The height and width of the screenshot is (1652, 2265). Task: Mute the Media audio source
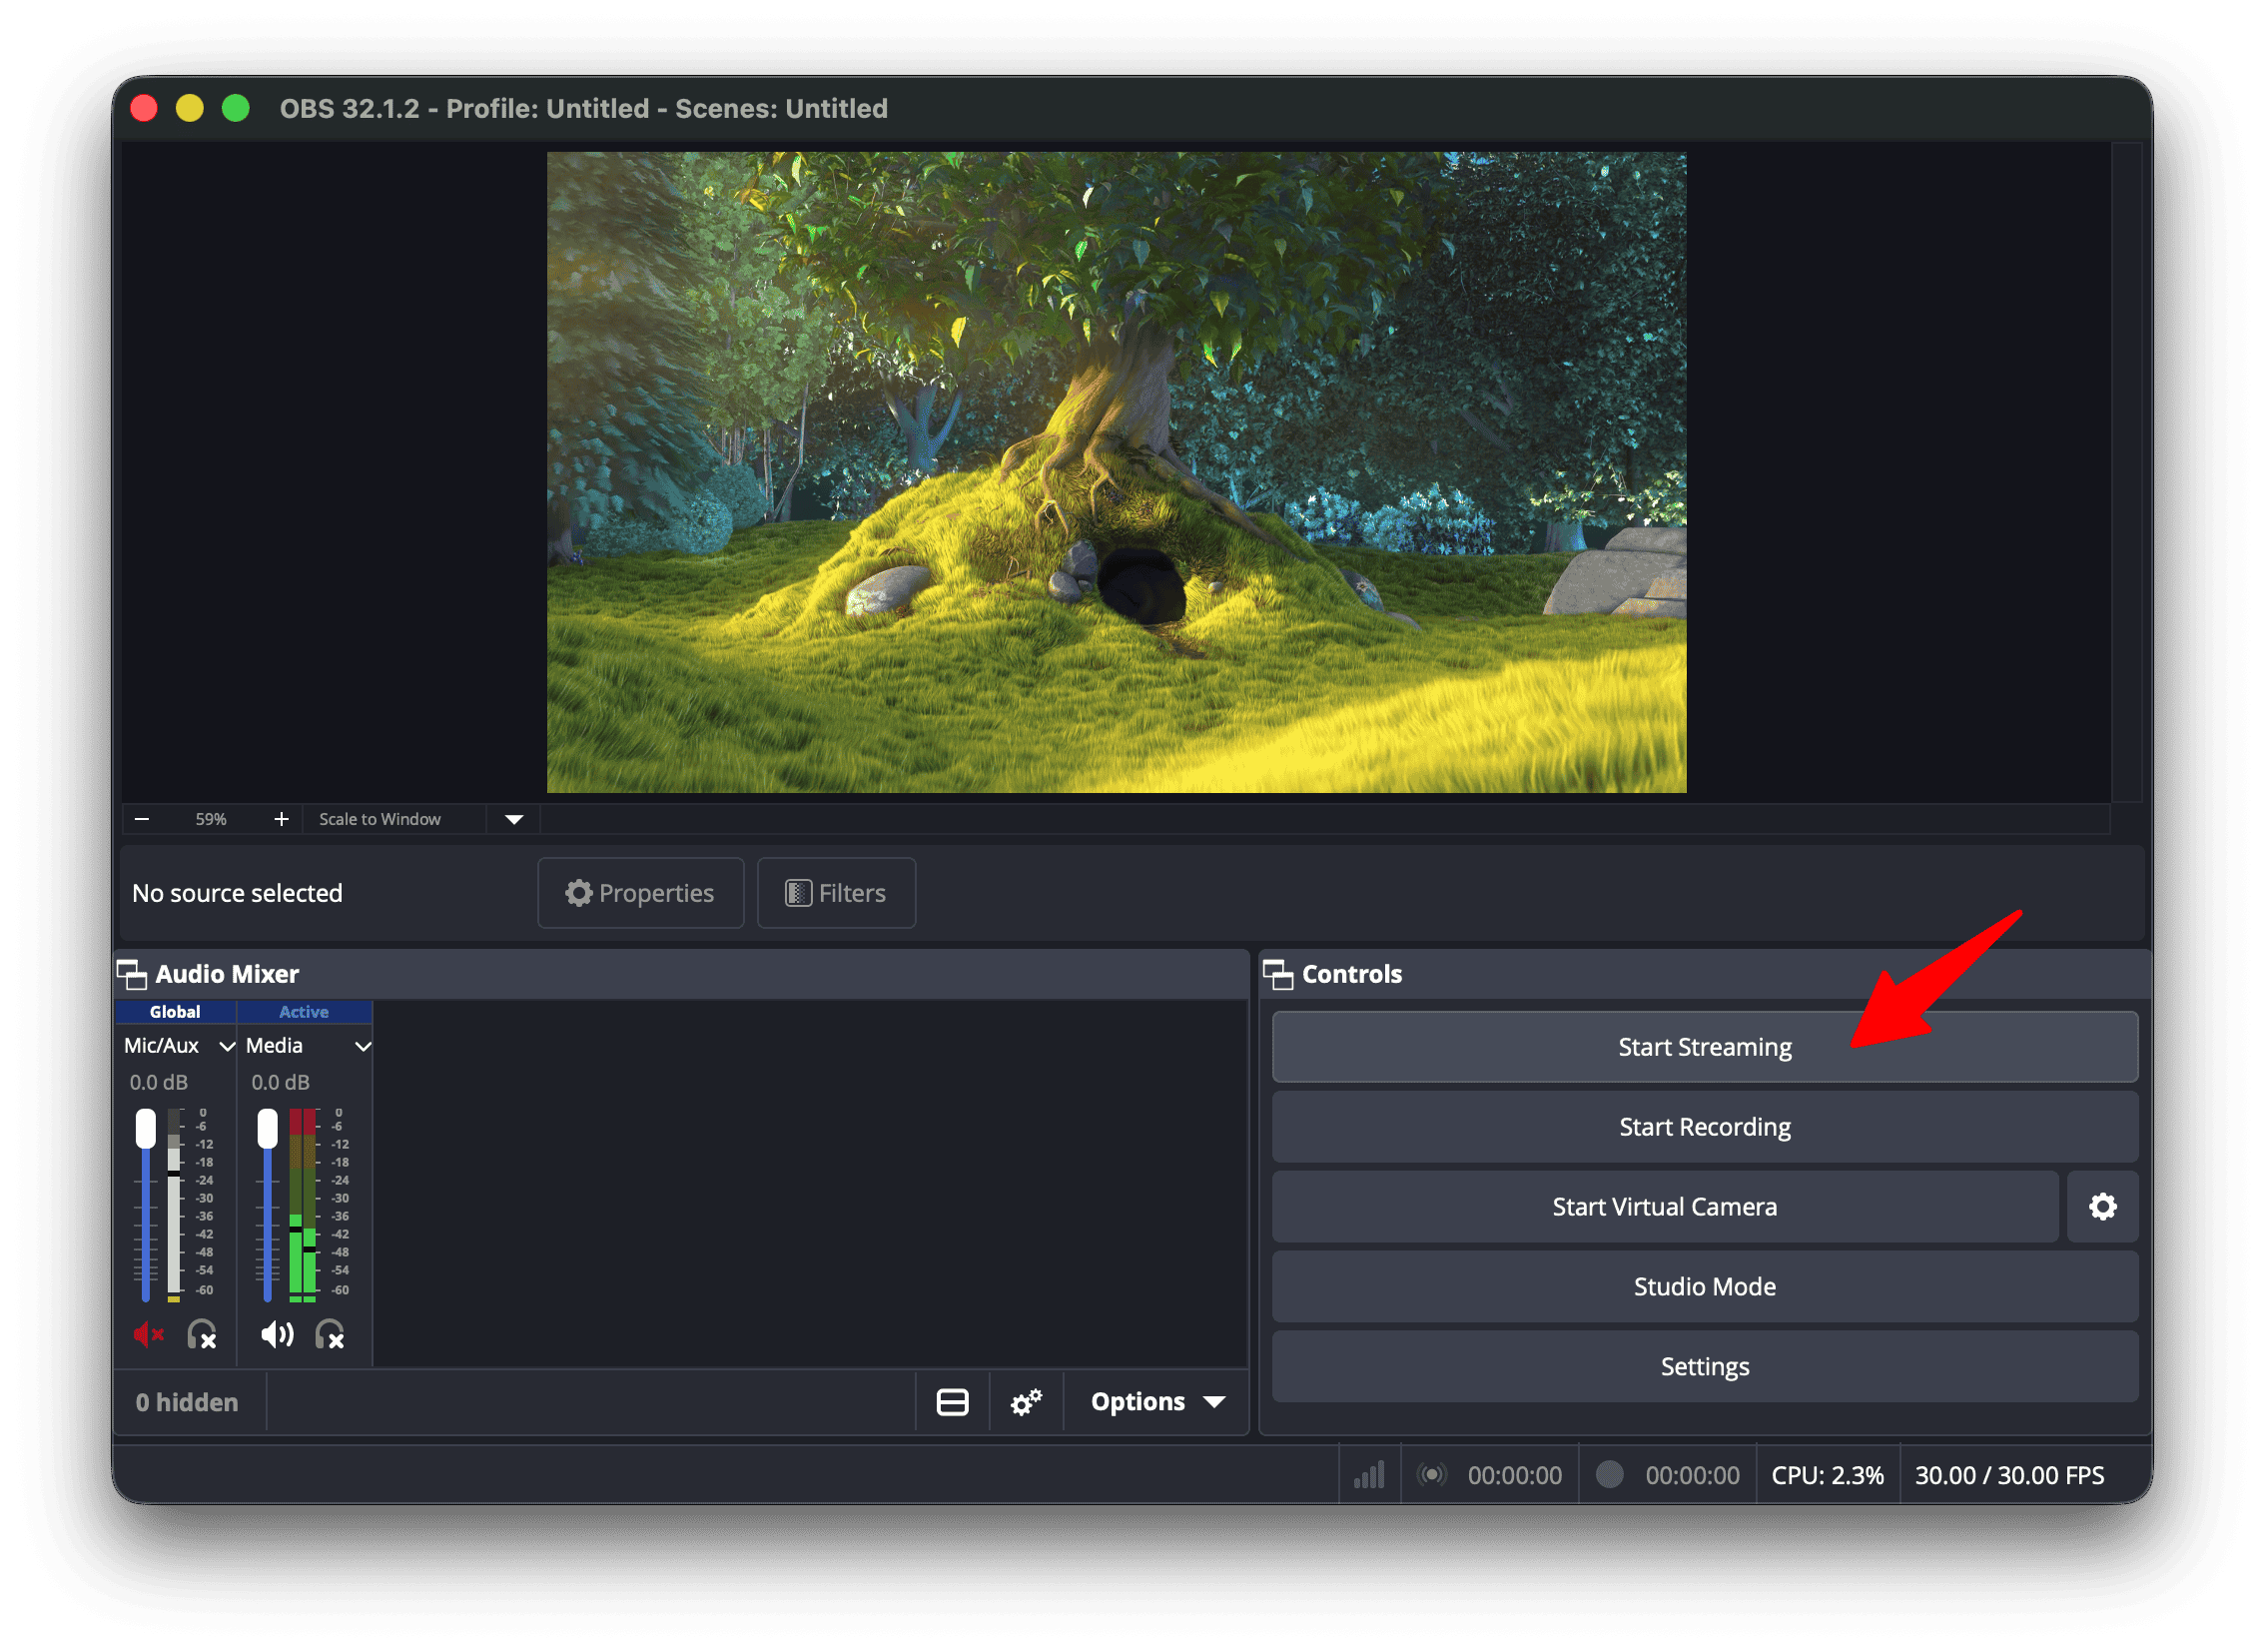click(x=277, y=1335)
